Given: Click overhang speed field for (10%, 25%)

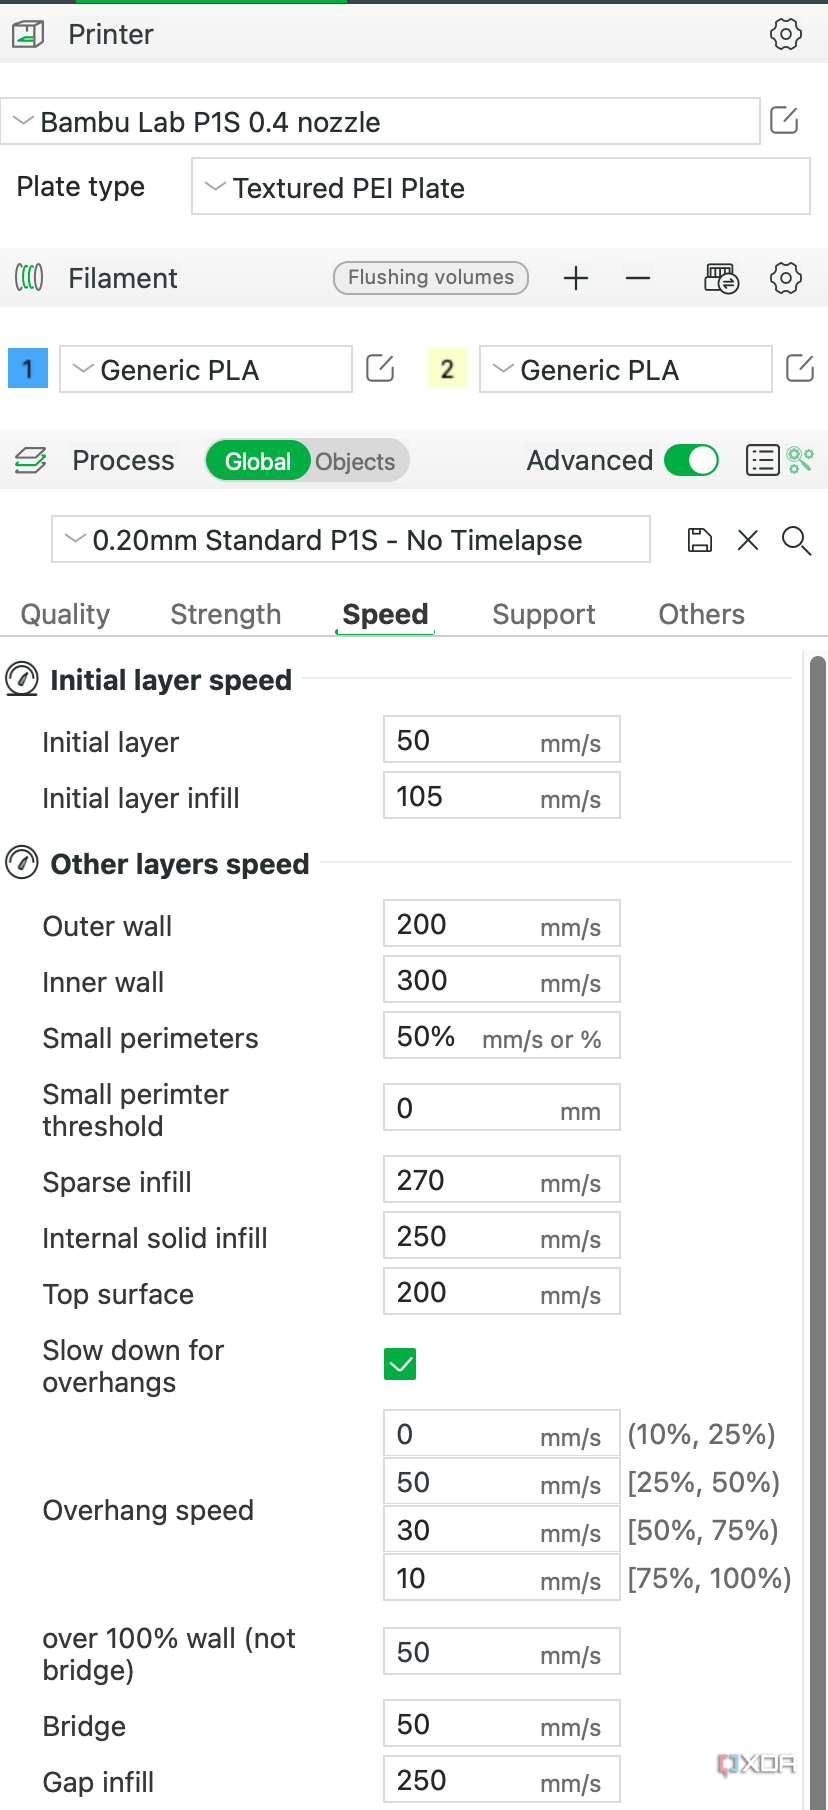Looking at the screenshot, I should tap(502, 1434).
